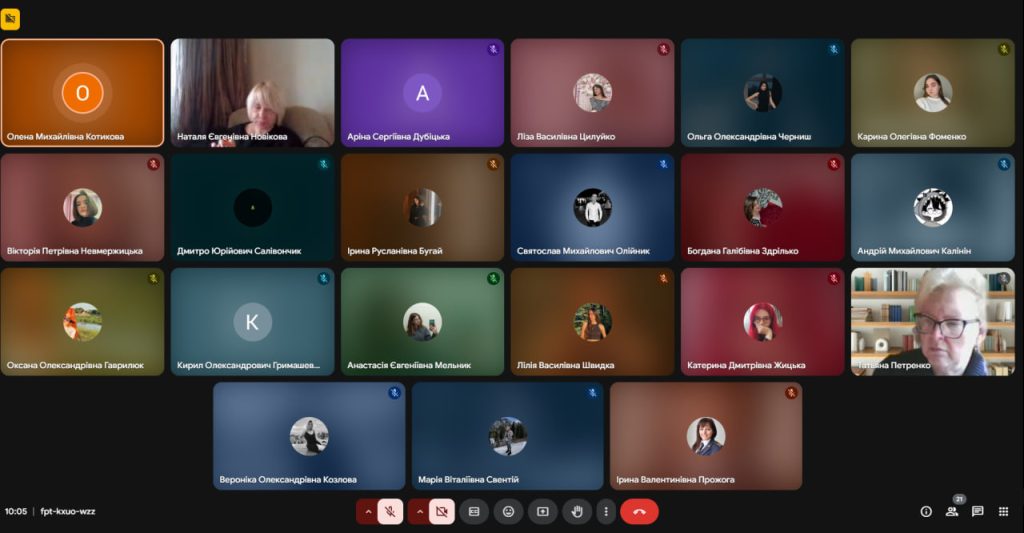This screenshot has height=533, width=1024.
Task: Click the red Leave call button
Action: coord(639,511)
